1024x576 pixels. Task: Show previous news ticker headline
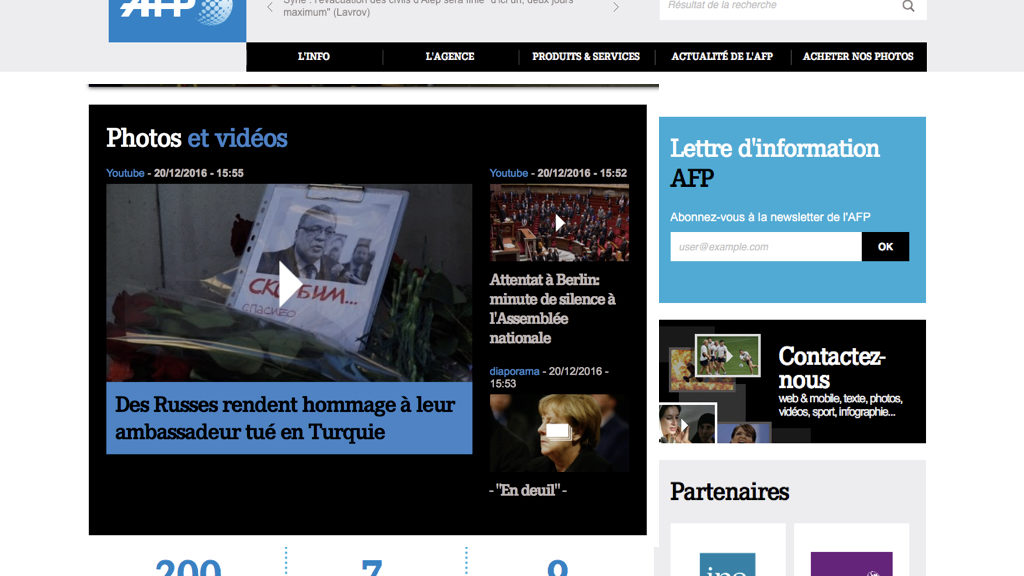270,7
